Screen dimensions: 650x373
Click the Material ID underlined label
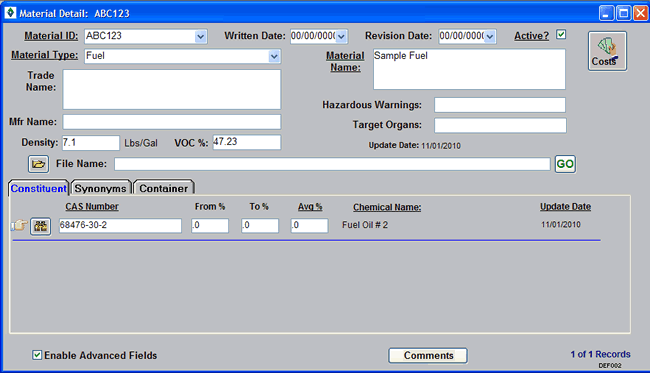point(51,36)
